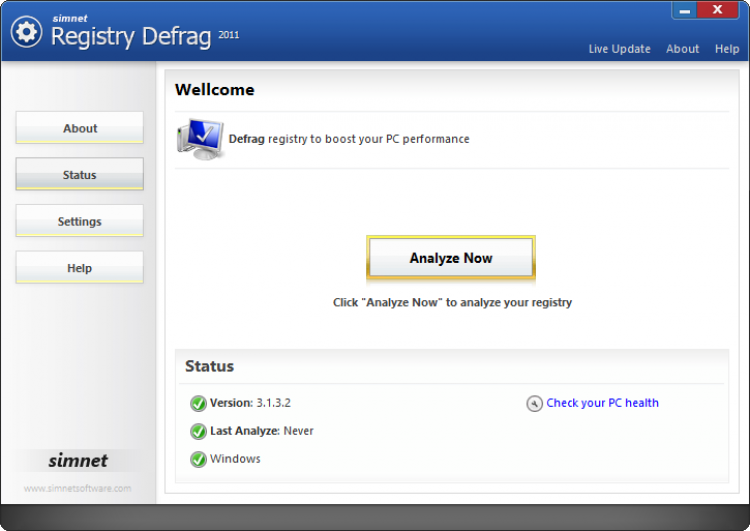This screenshot has height=531, width=750.
Task: Click the Wellcome heading
Action: tap(215, 89)
